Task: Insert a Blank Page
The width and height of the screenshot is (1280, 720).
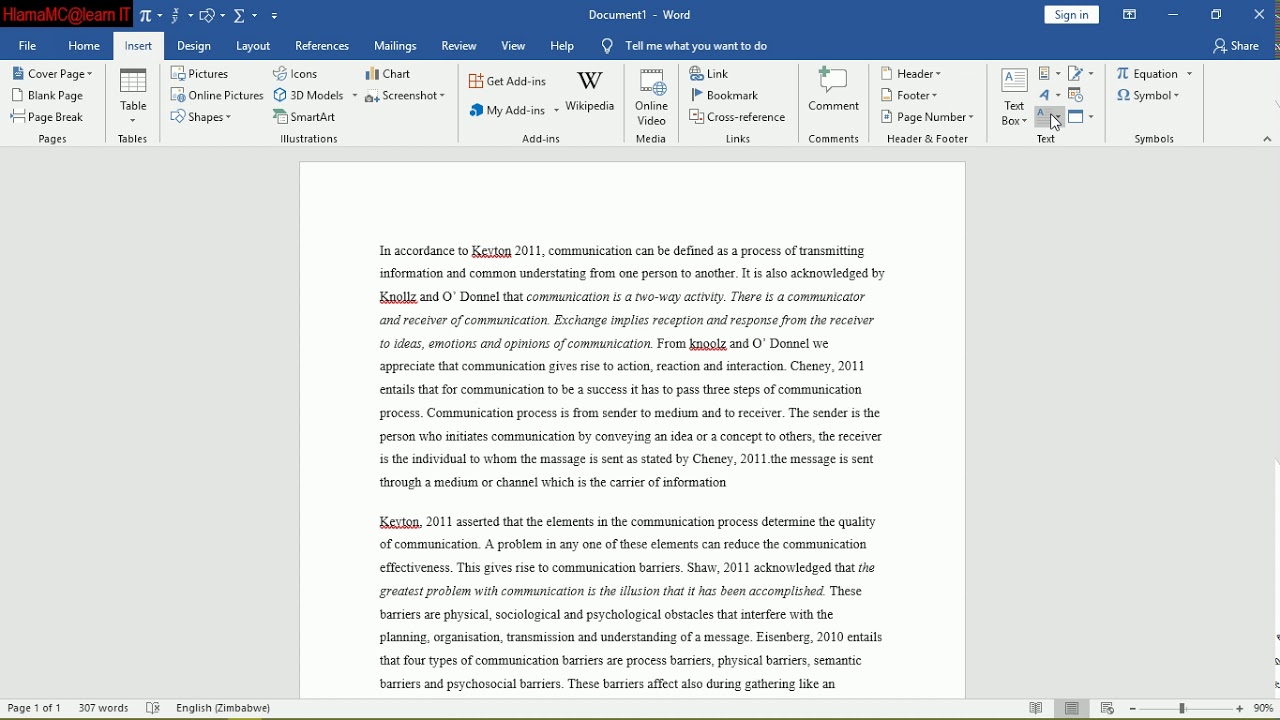Action: tap(48, 95)
